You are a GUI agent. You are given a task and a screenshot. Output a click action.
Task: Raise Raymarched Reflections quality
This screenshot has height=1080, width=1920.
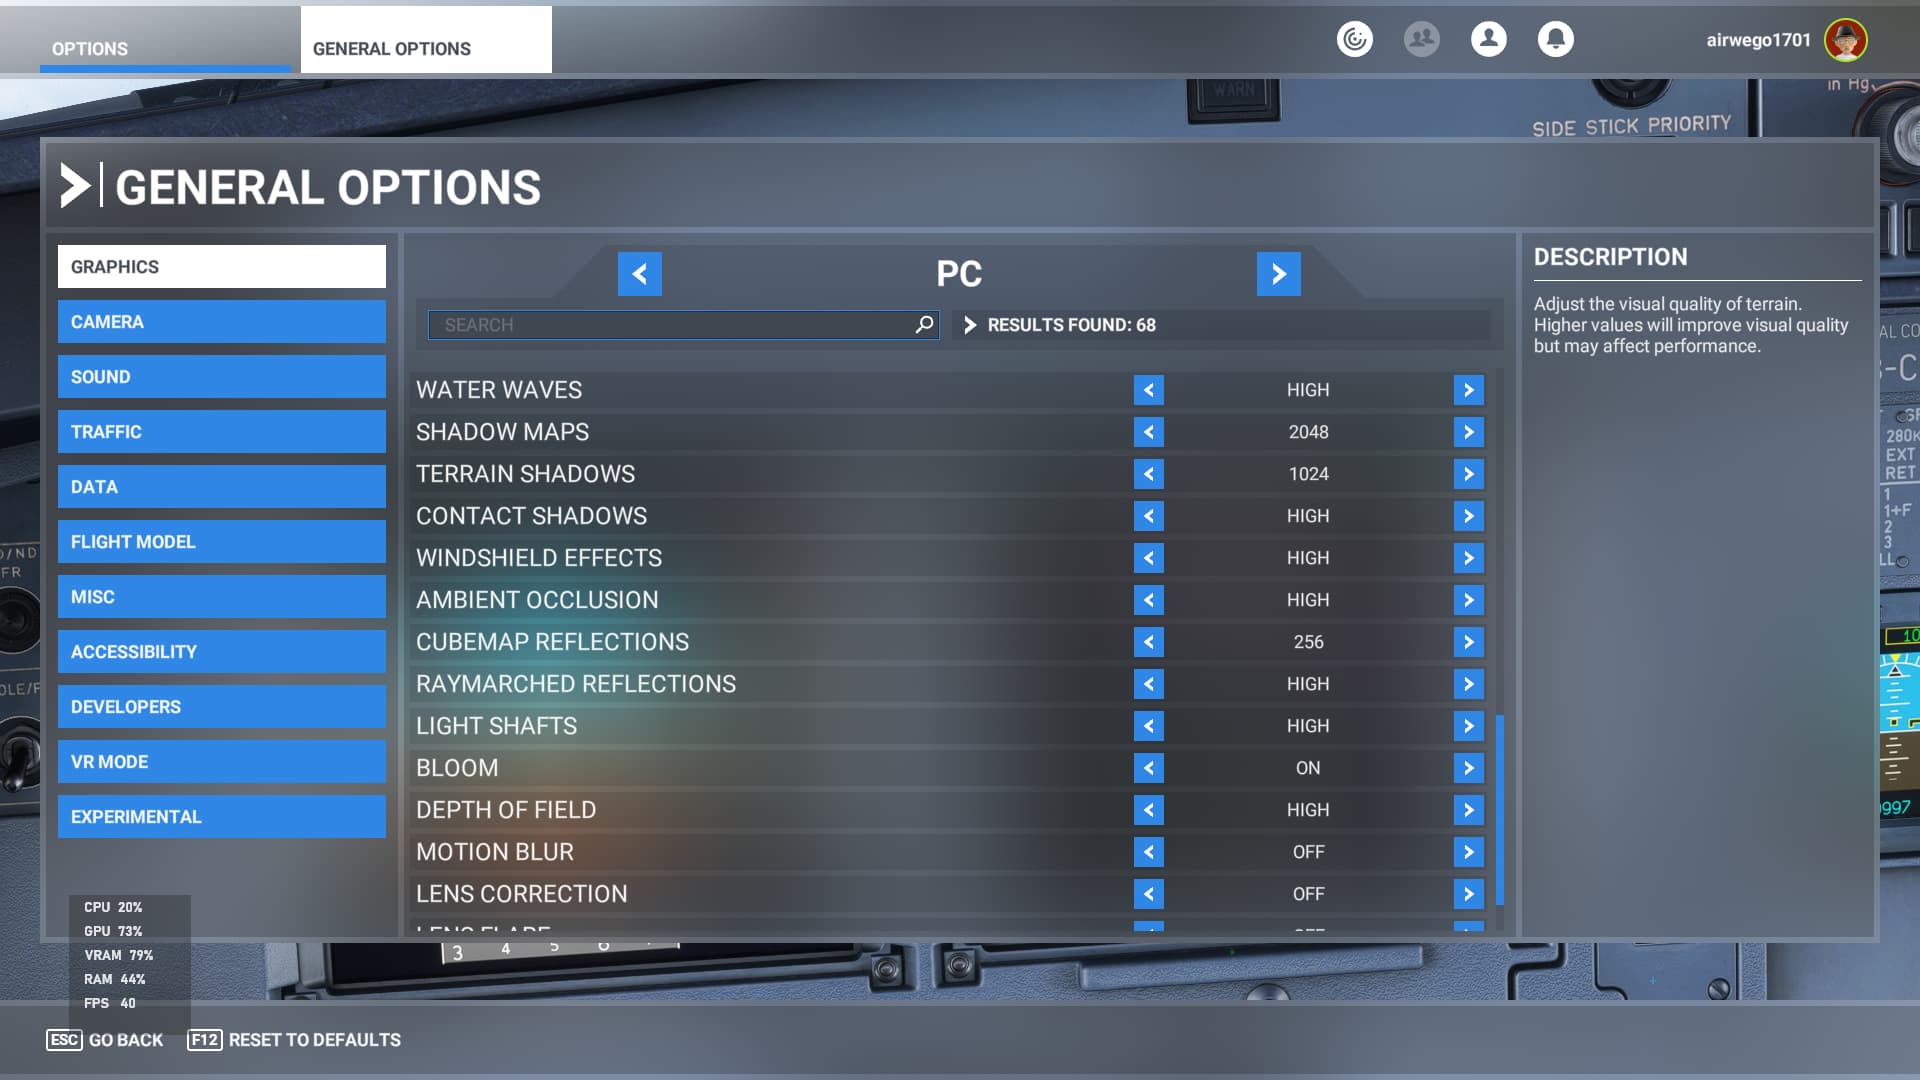coord(1469,684)
